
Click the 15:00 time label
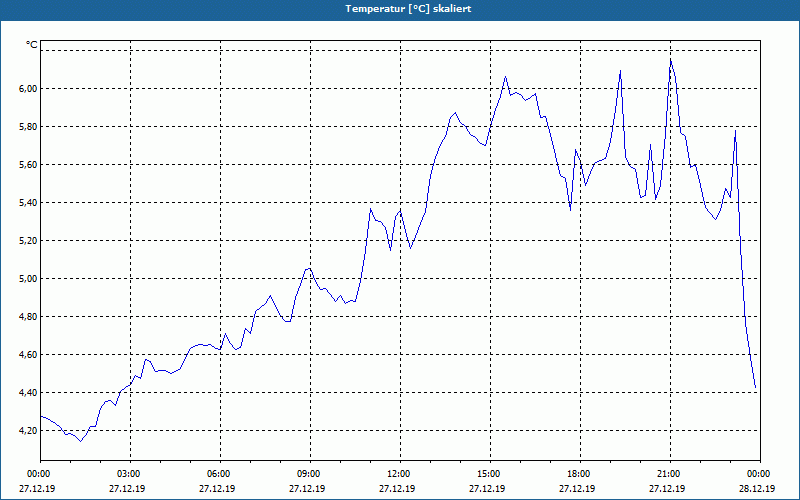491,474
